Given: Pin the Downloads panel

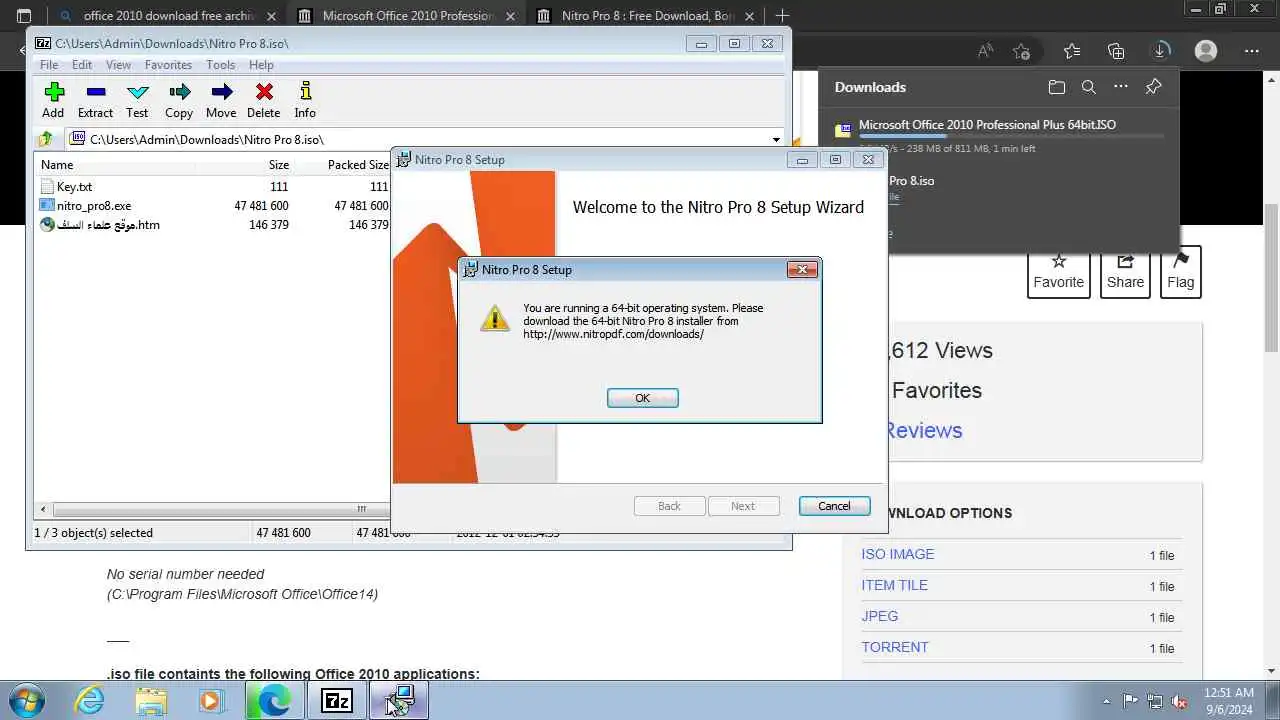Looking at the screenshot, I should (1153, 87).
